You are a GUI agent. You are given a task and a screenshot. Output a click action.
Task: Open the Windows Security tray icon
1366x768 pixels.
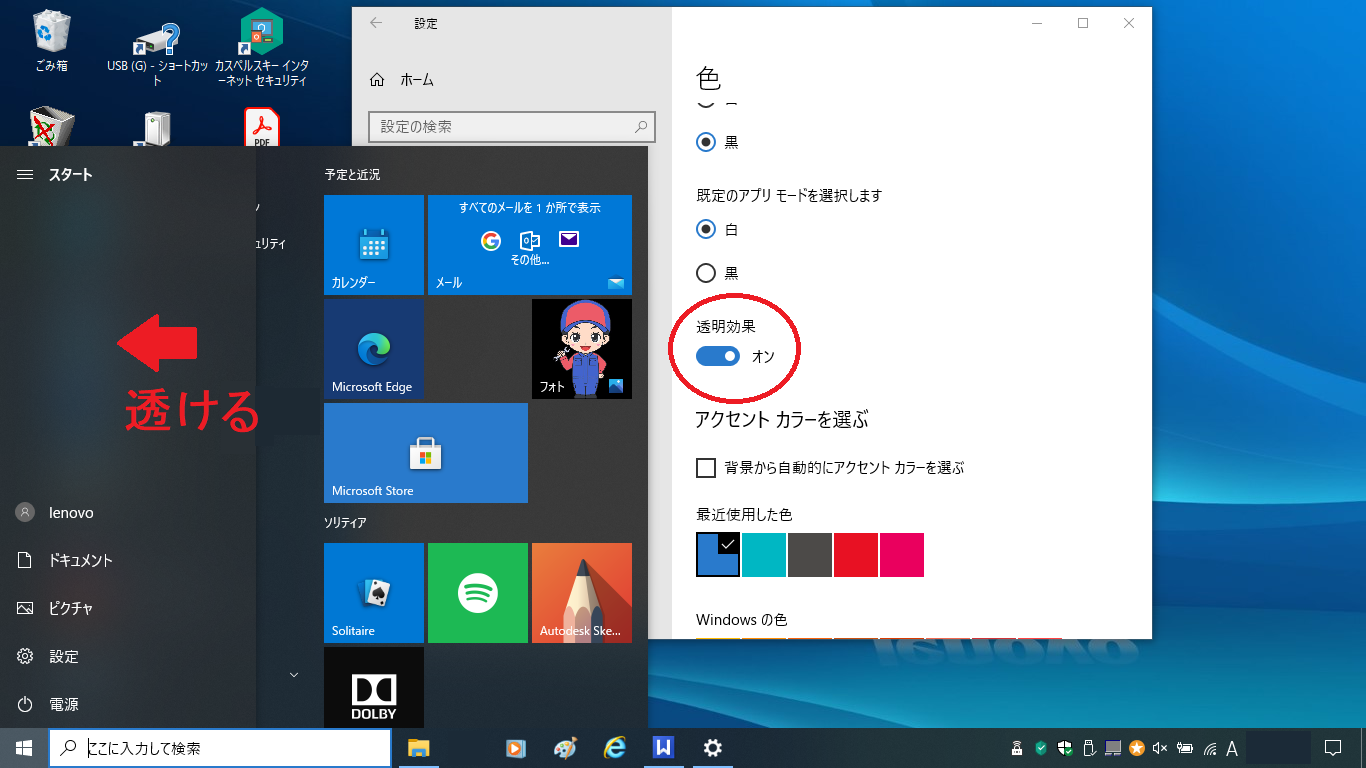click(x=1065, y=748)
